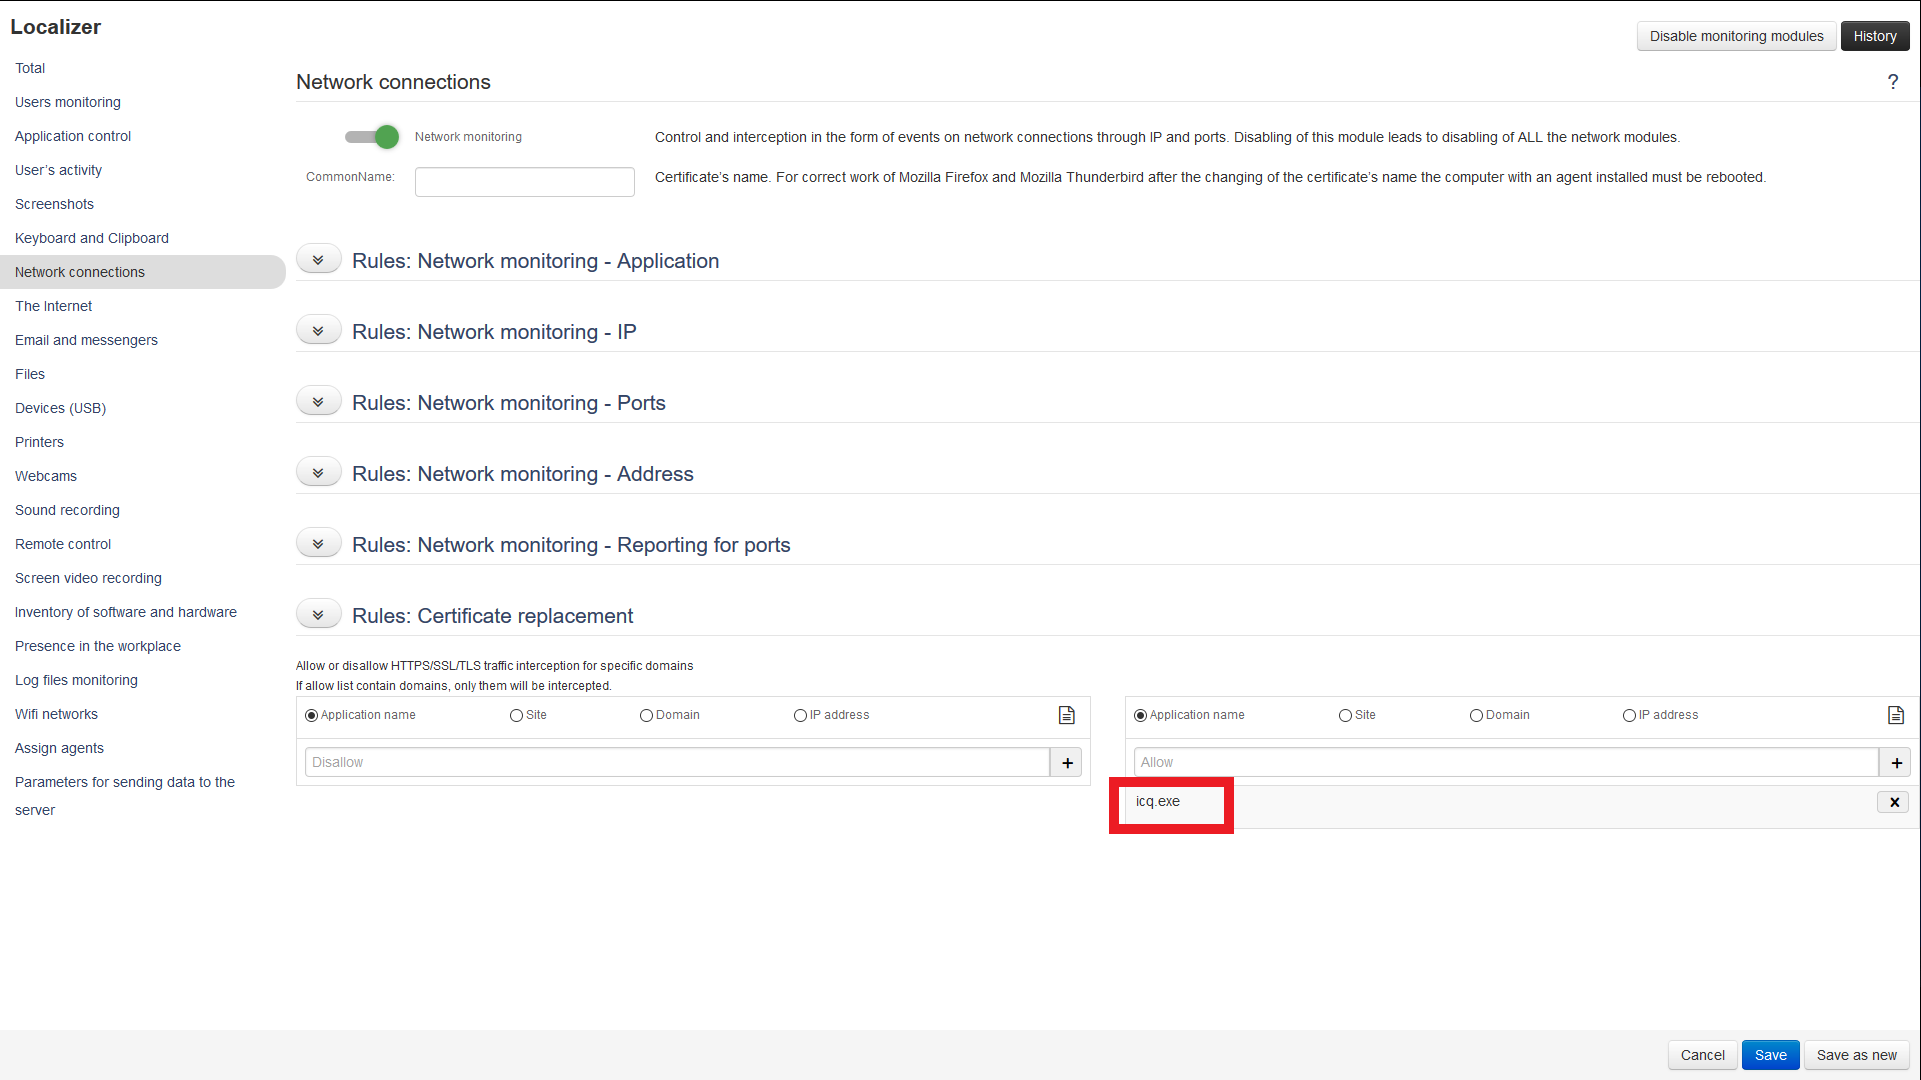Viewport: 1921px width, 1080px height.
Task: Click the remove (x) button for icq.exe
Action: tap(1895, 802)
